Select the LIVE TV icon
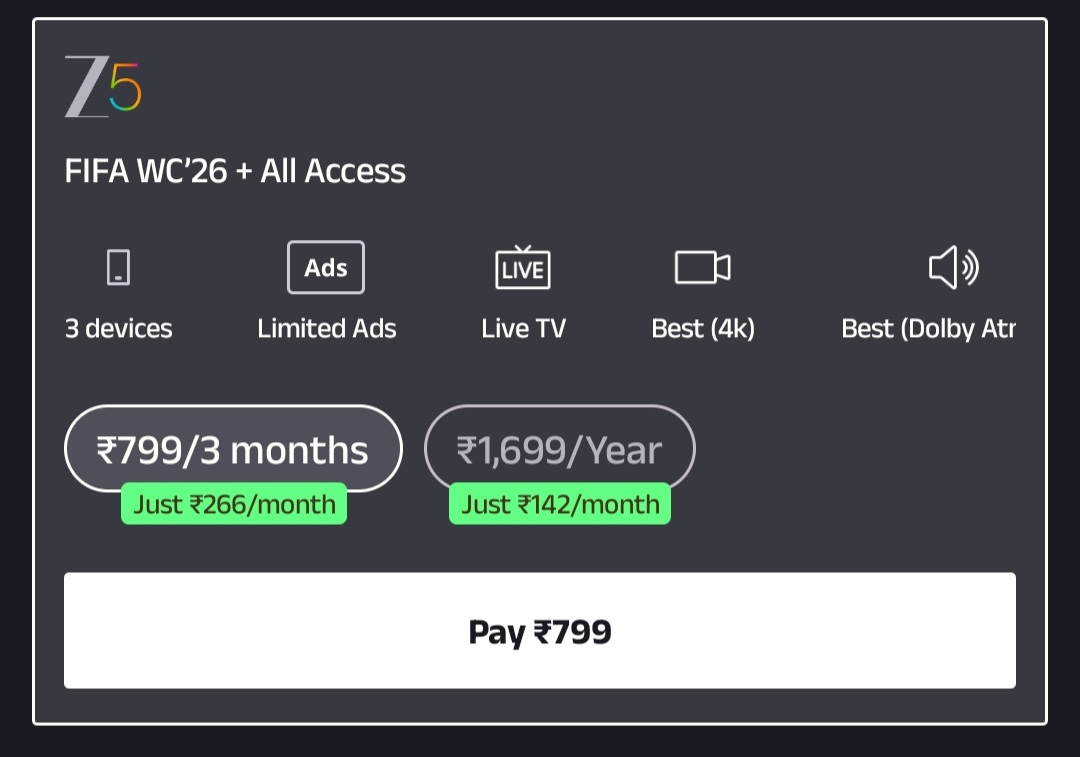The image size is (1080, 757). (x=523, y=267)
